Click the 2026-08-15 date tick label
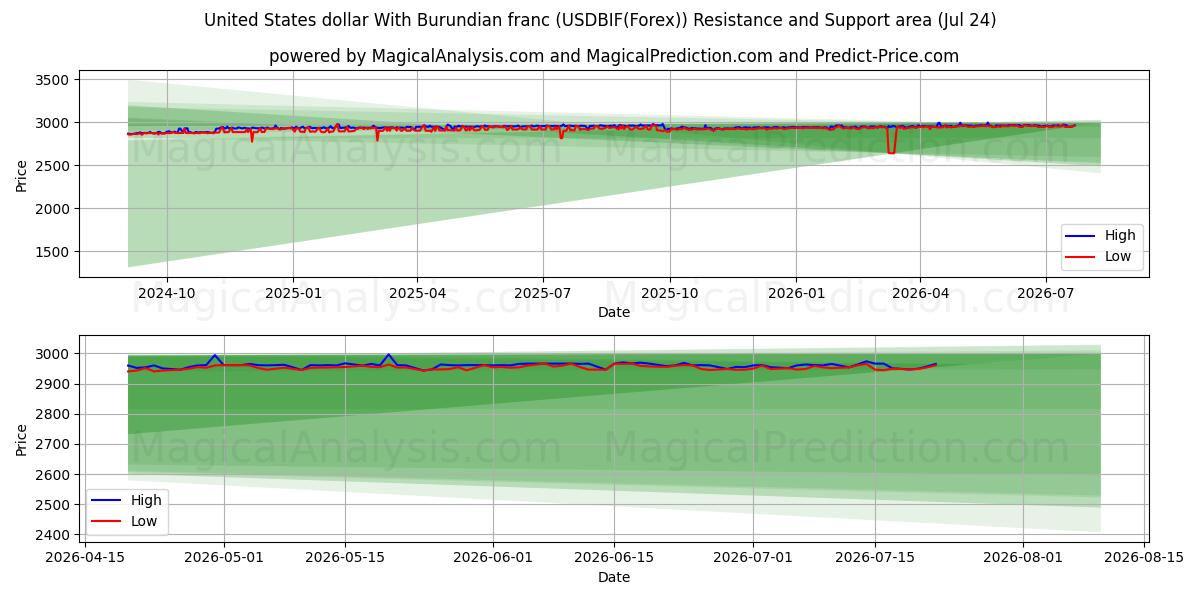Viewport: 1200px width, 600px height. pos(1145,558)
